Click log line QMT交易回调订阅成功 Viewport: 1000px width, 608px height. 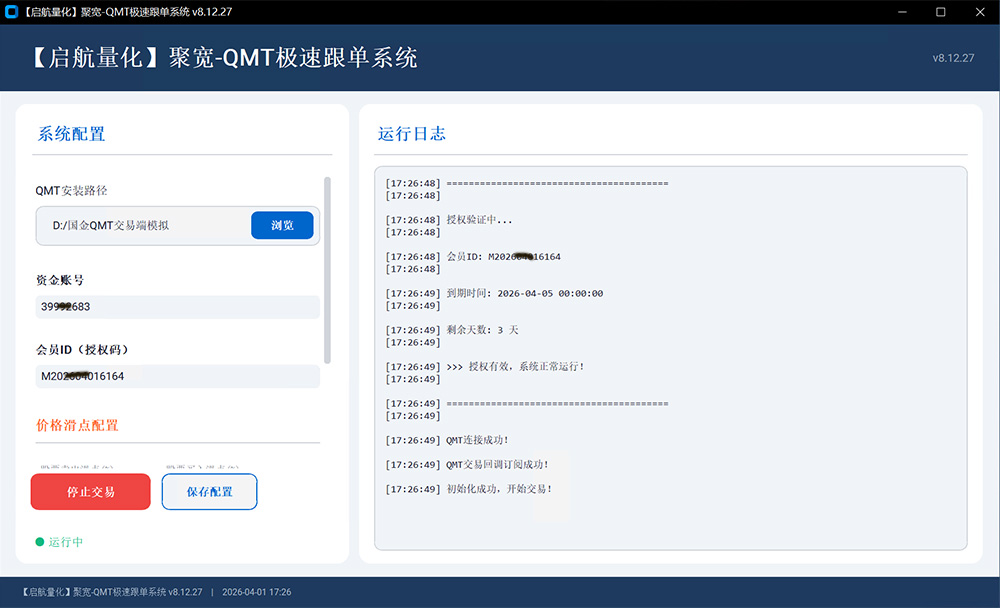467,464
